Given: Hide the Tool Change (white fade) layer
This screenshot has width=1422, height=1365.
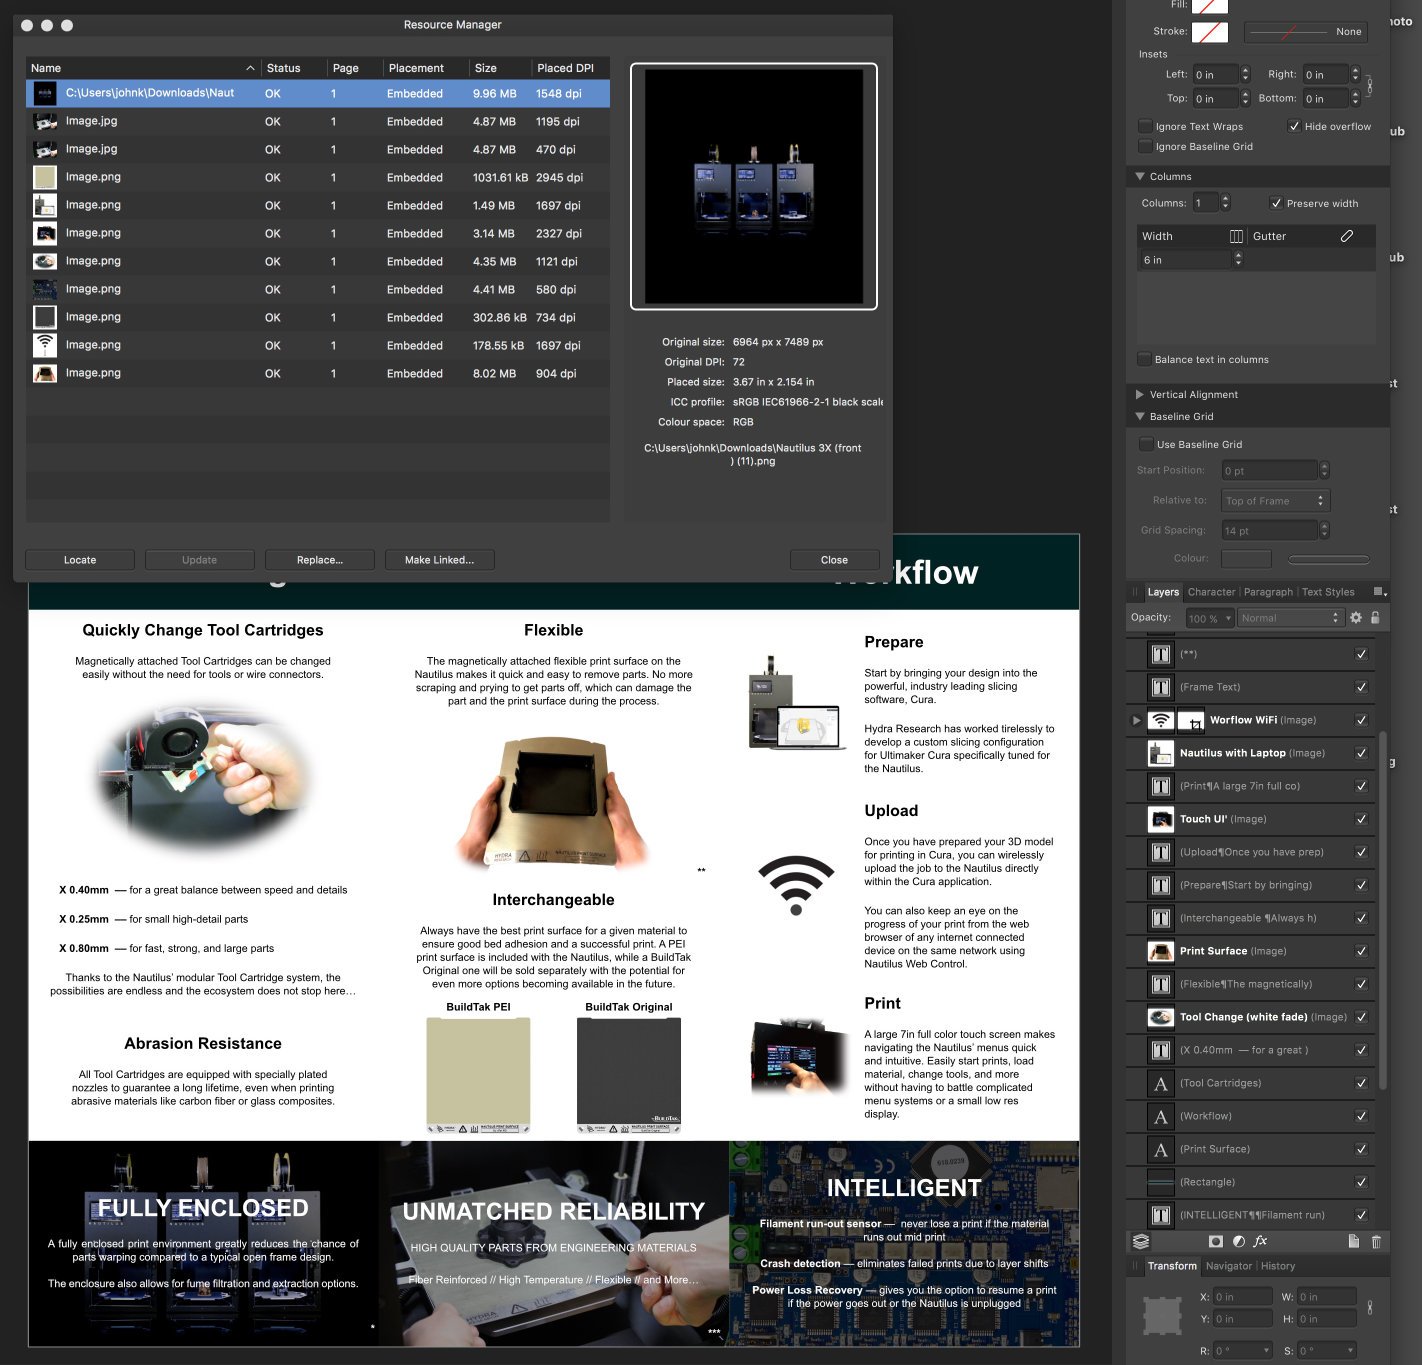Looking at the screenshot, I should pyautogui.click(x=1361, y=1017).
